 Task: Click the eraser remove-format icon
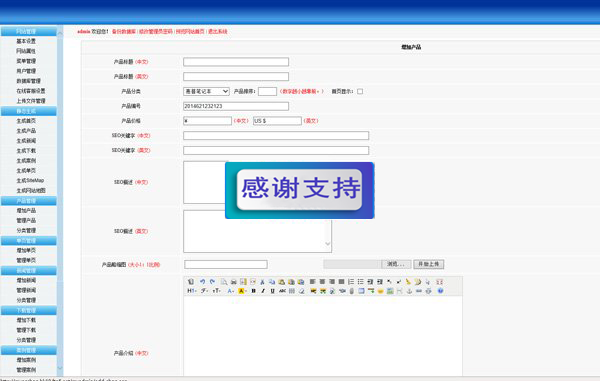(301, 291)
